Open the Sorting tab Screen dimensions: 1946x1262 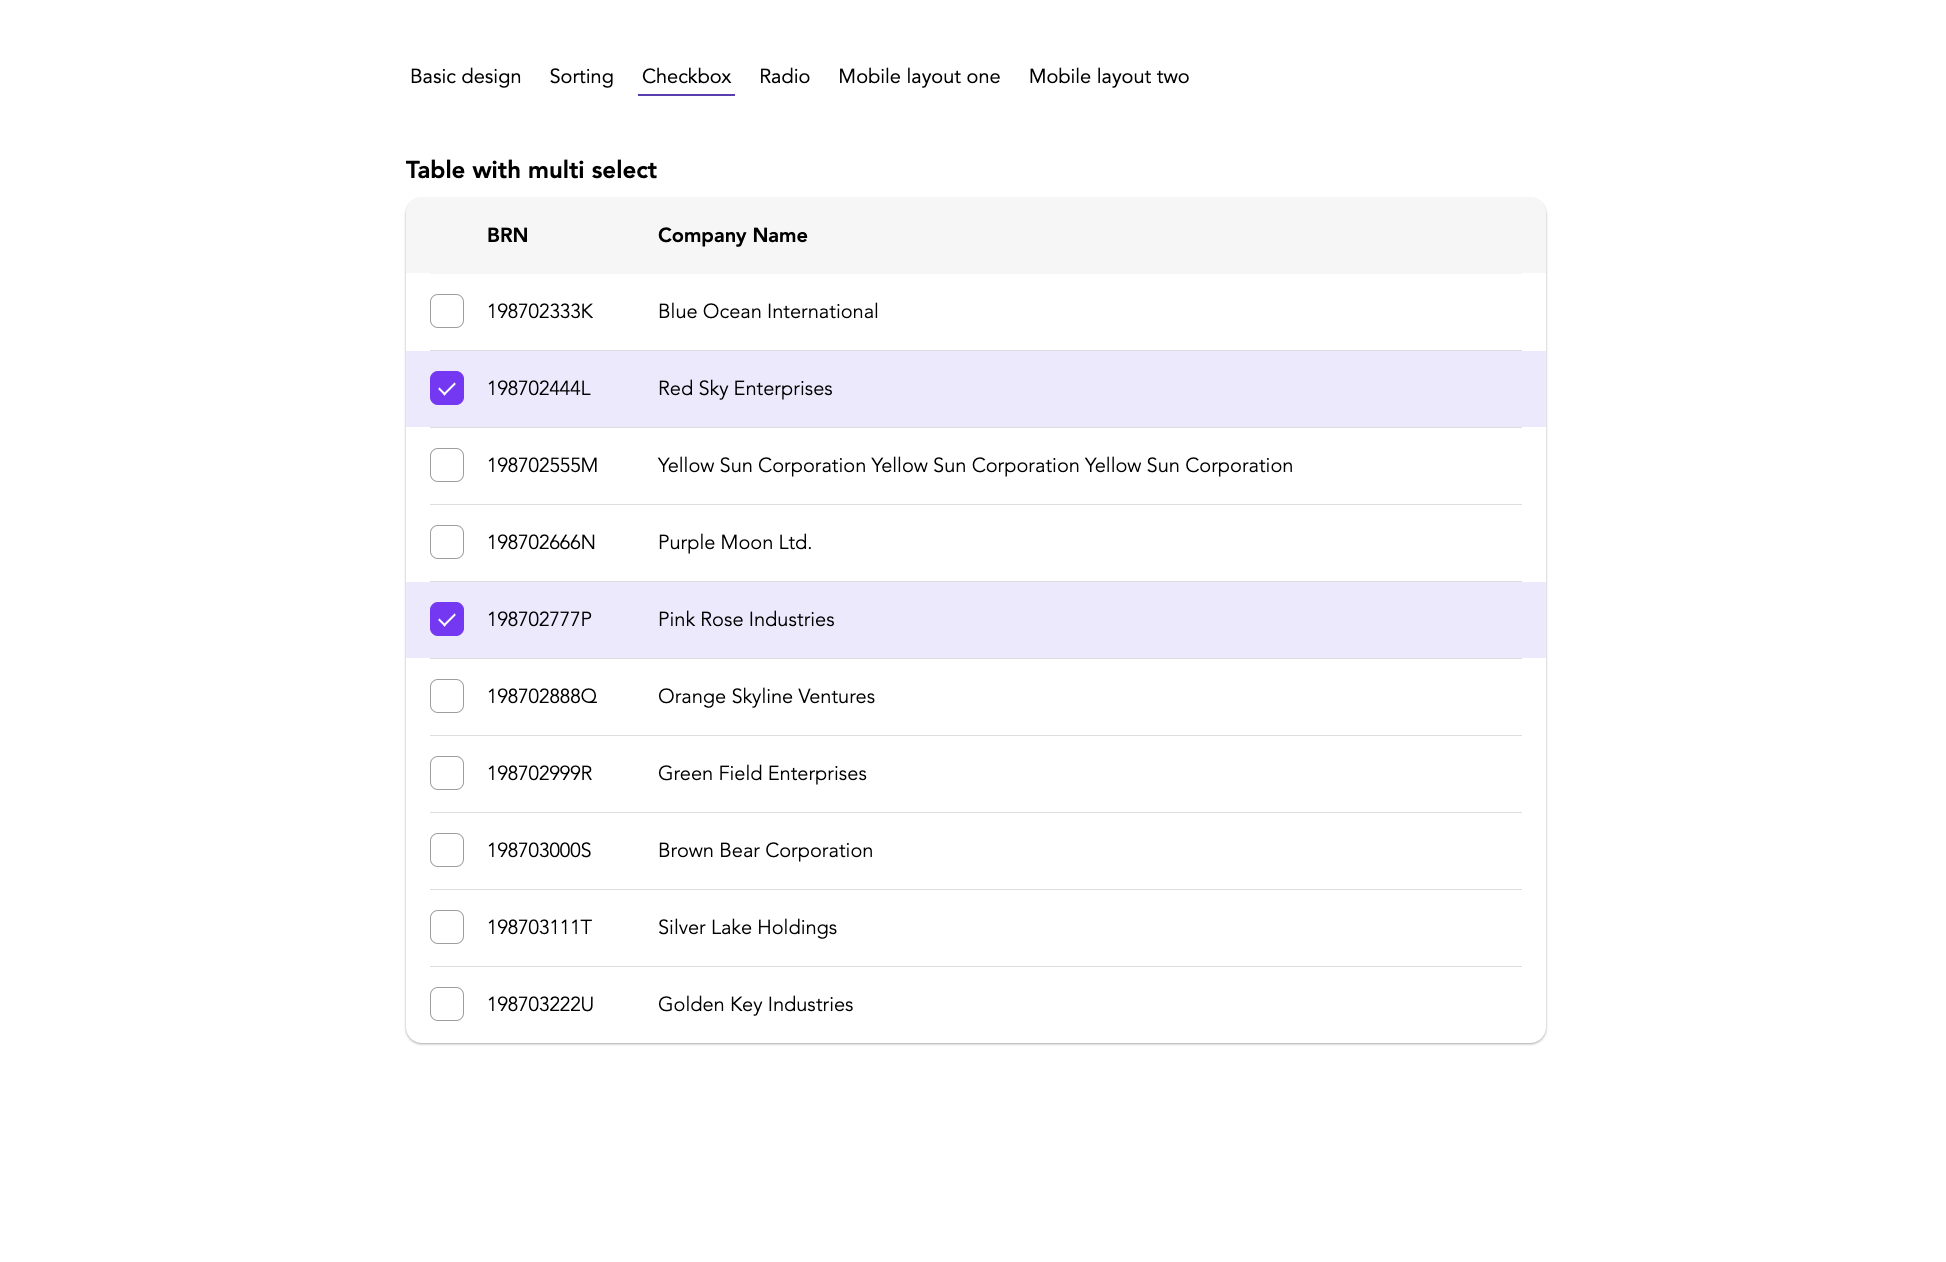(x=581, y=76)
